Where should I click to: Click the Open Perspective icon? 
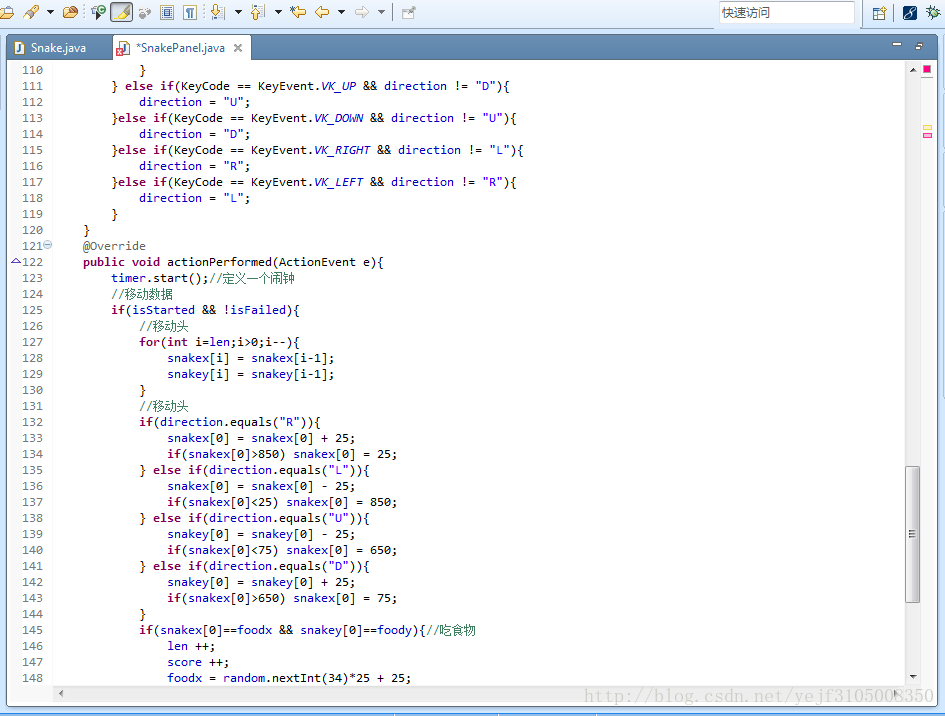(879, 13)
